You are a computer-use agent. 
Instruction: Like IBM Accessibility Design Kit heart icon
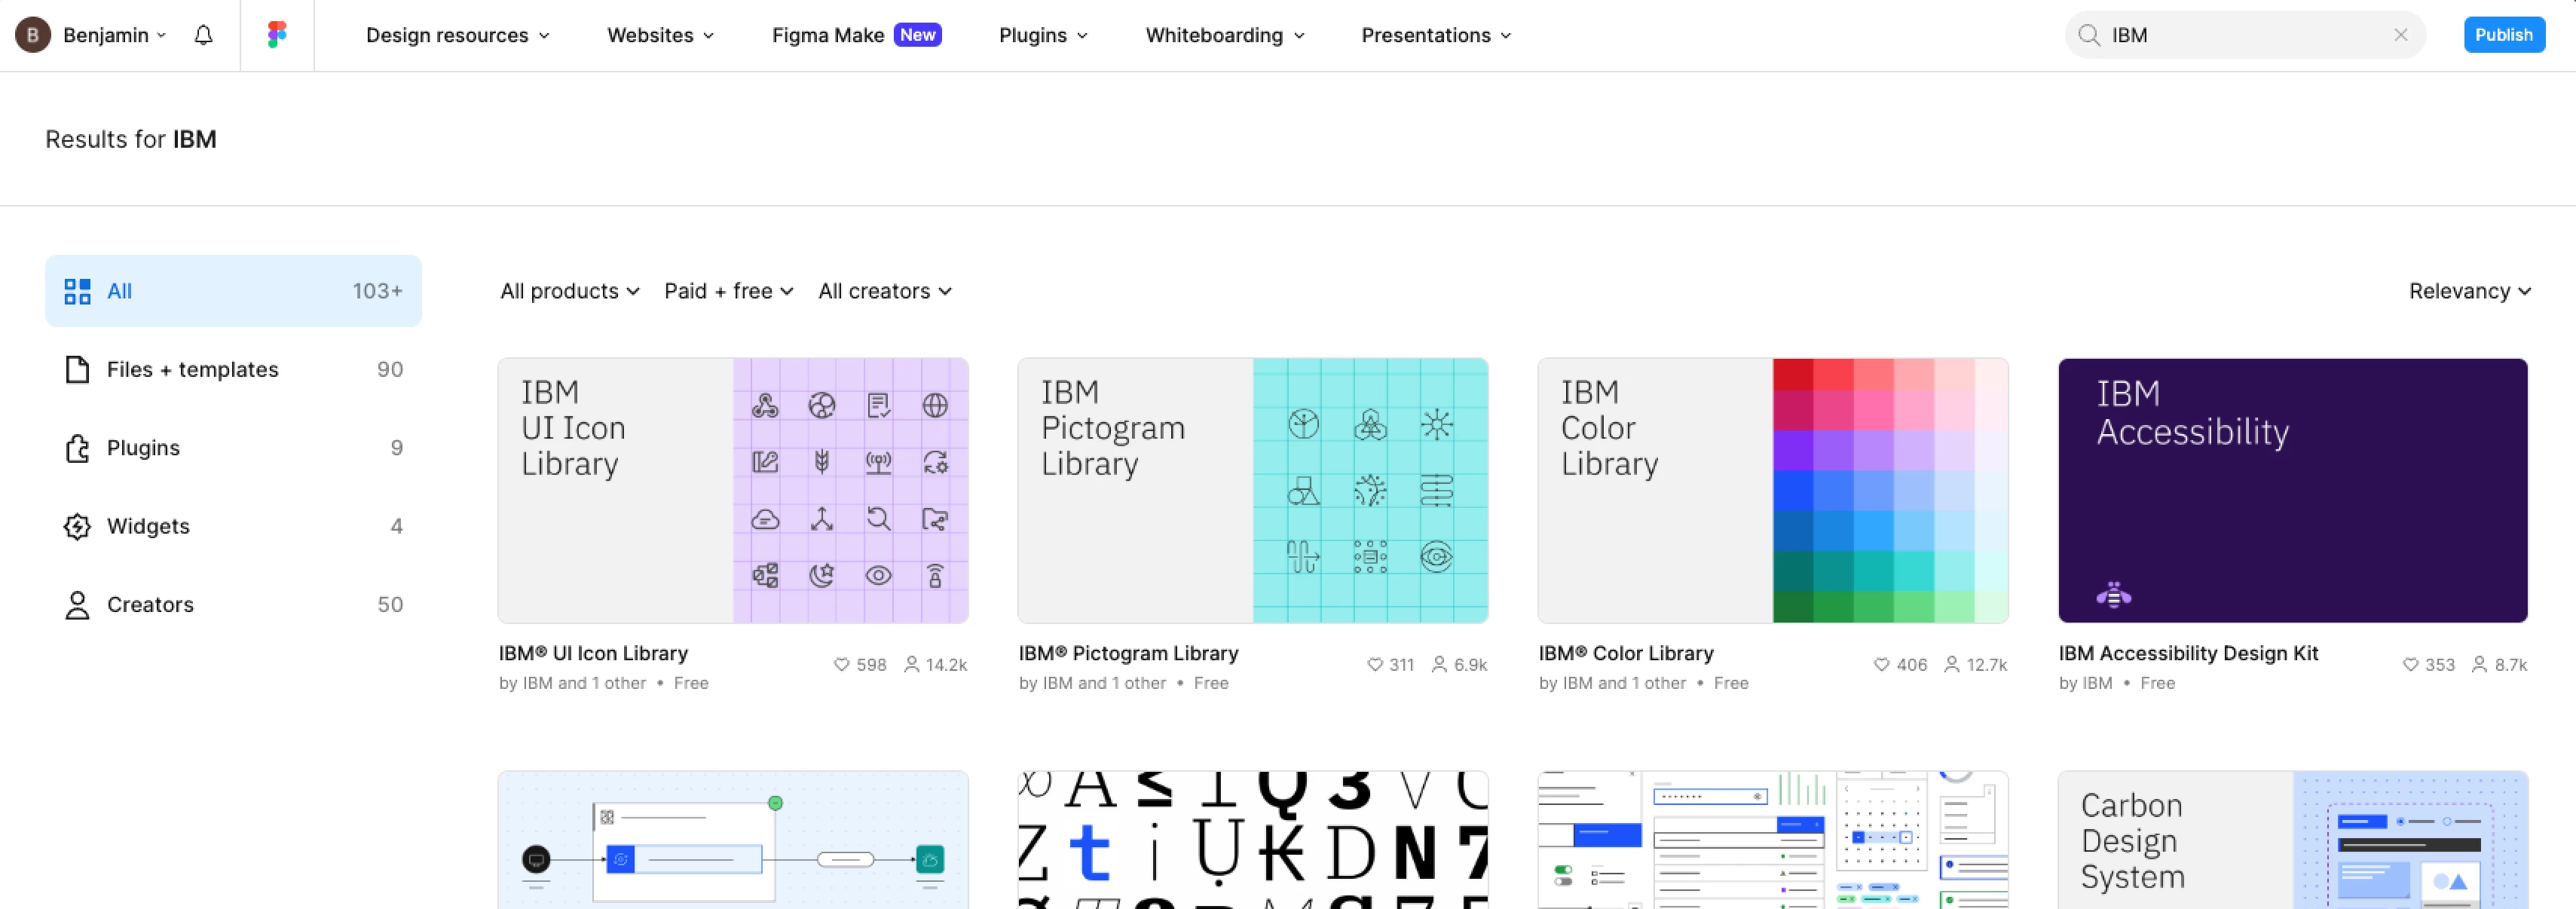click(2410, 665)
